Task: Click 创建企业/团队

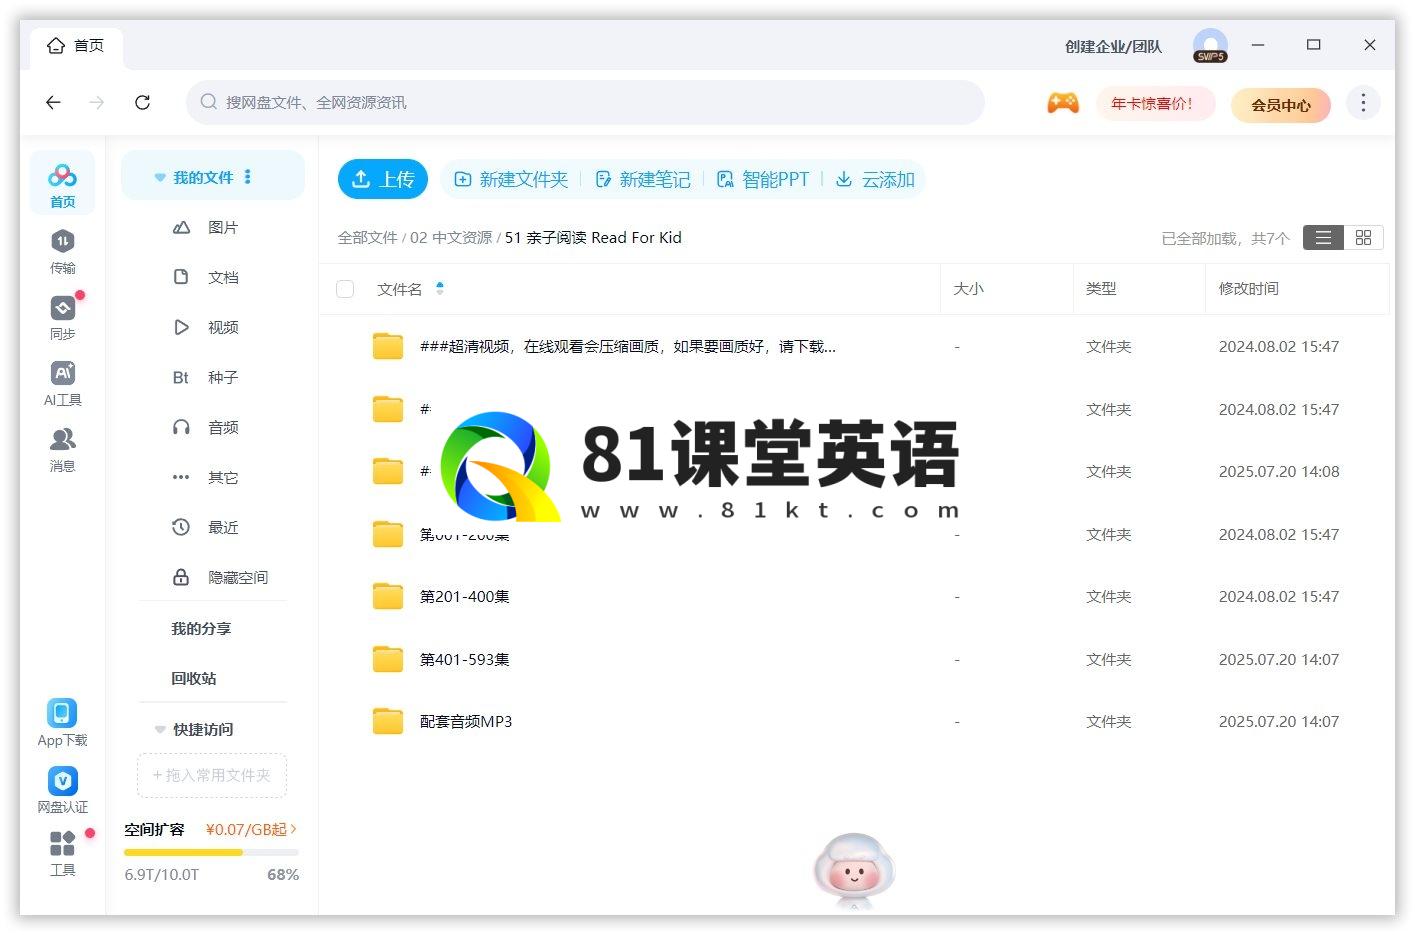Action: (1113, 46)
